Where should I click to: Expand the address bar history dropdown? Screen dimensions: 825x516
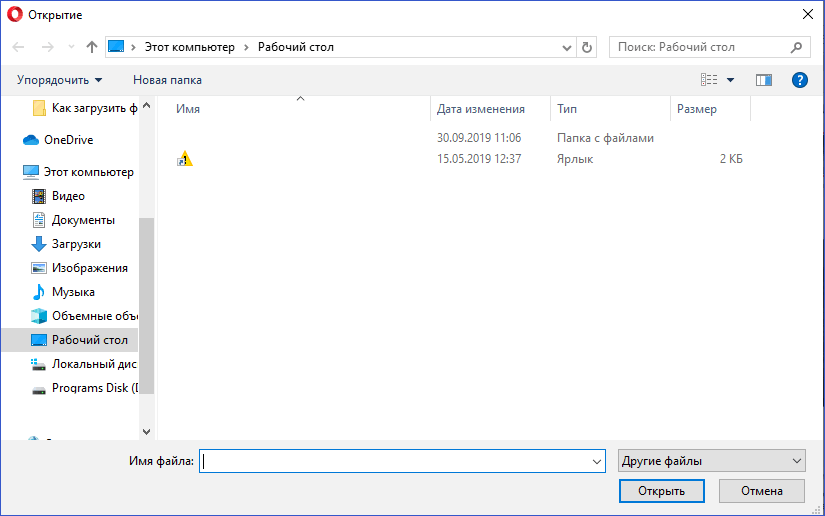pos(568,47)
